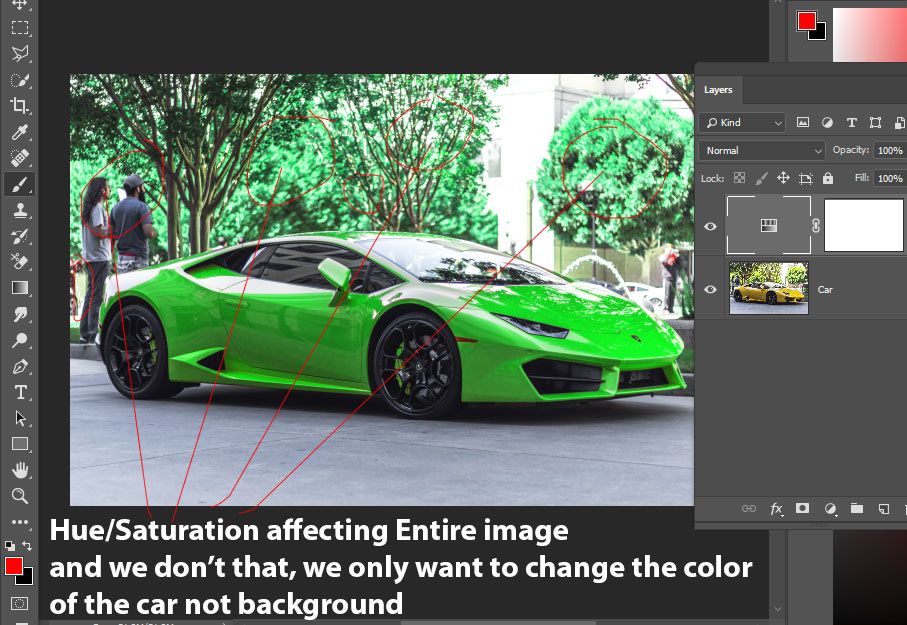907x625 pixels.
Task: Select the Car layer thumbnail
Action: pyautogui.click(x=768, y=289)
